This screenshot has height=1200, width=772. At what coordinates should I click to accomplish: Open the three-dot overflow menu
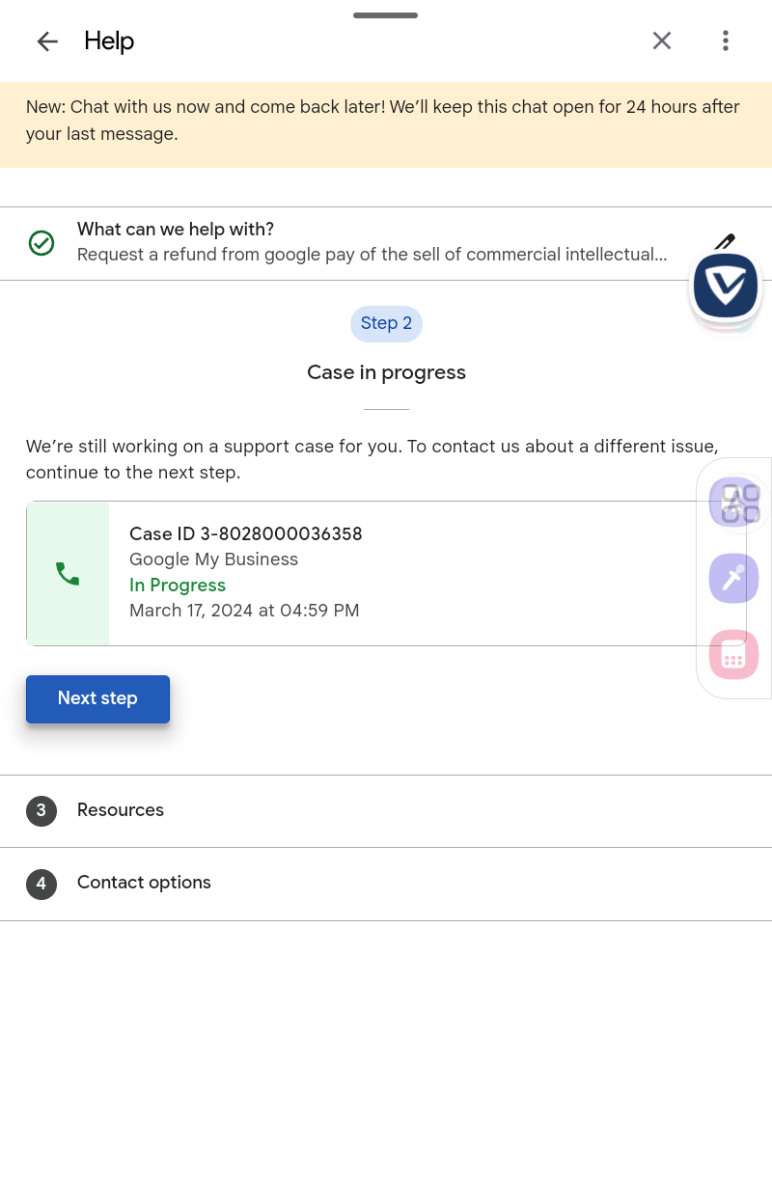[726, 41]
